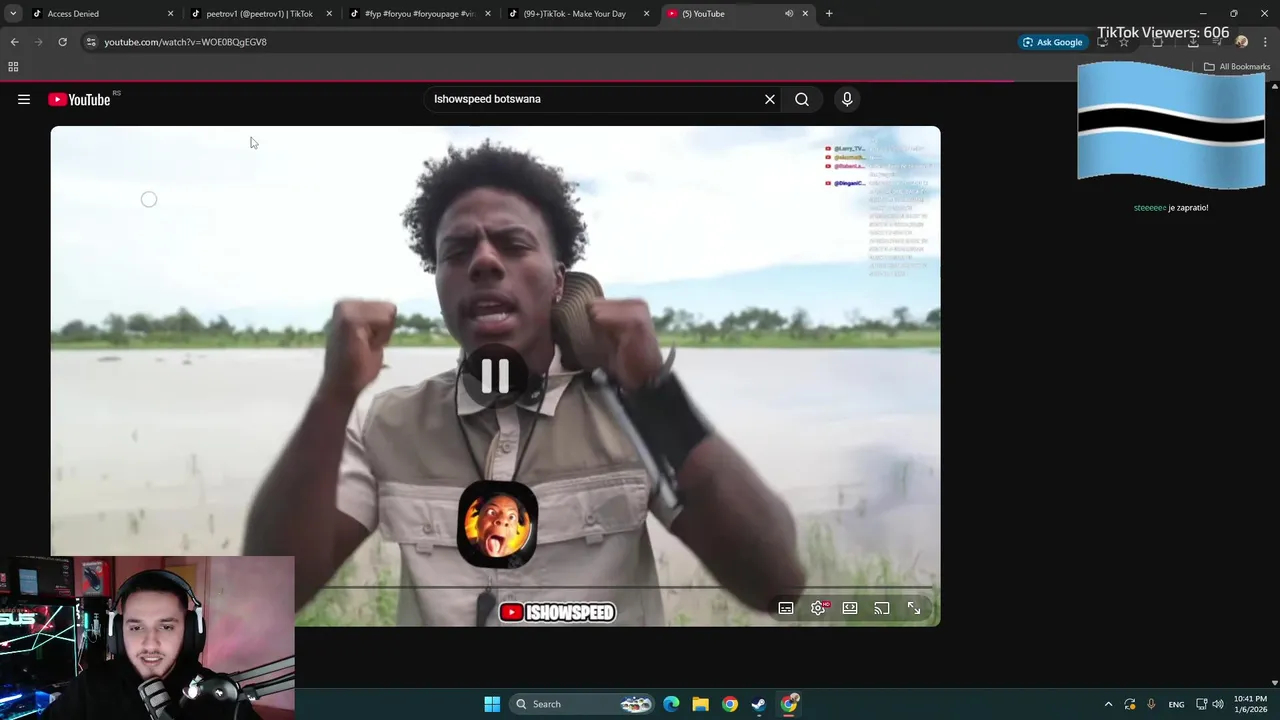This screenshot has height=720, width=1280.
Task: Close the Access Denied tab
Action: click(x=170, y=14)
